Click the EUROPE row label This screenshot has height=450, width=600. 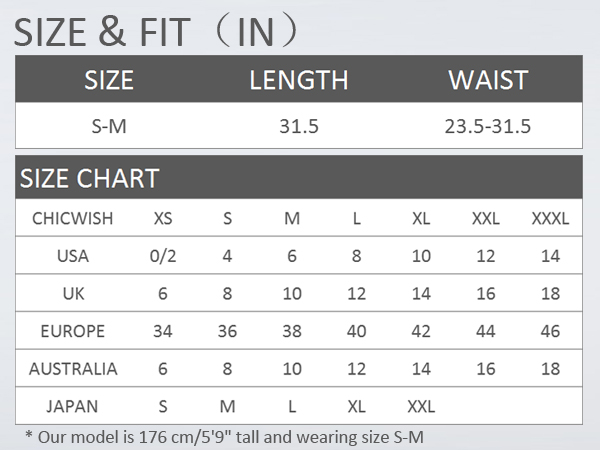coord(73,331)
